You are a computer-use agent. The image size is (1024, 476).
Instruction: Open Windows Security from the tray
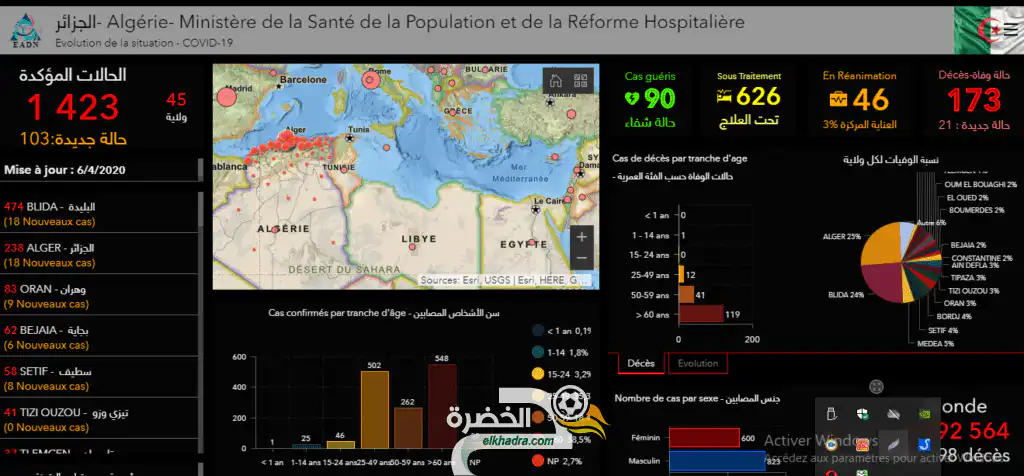[x=863, y=414]
